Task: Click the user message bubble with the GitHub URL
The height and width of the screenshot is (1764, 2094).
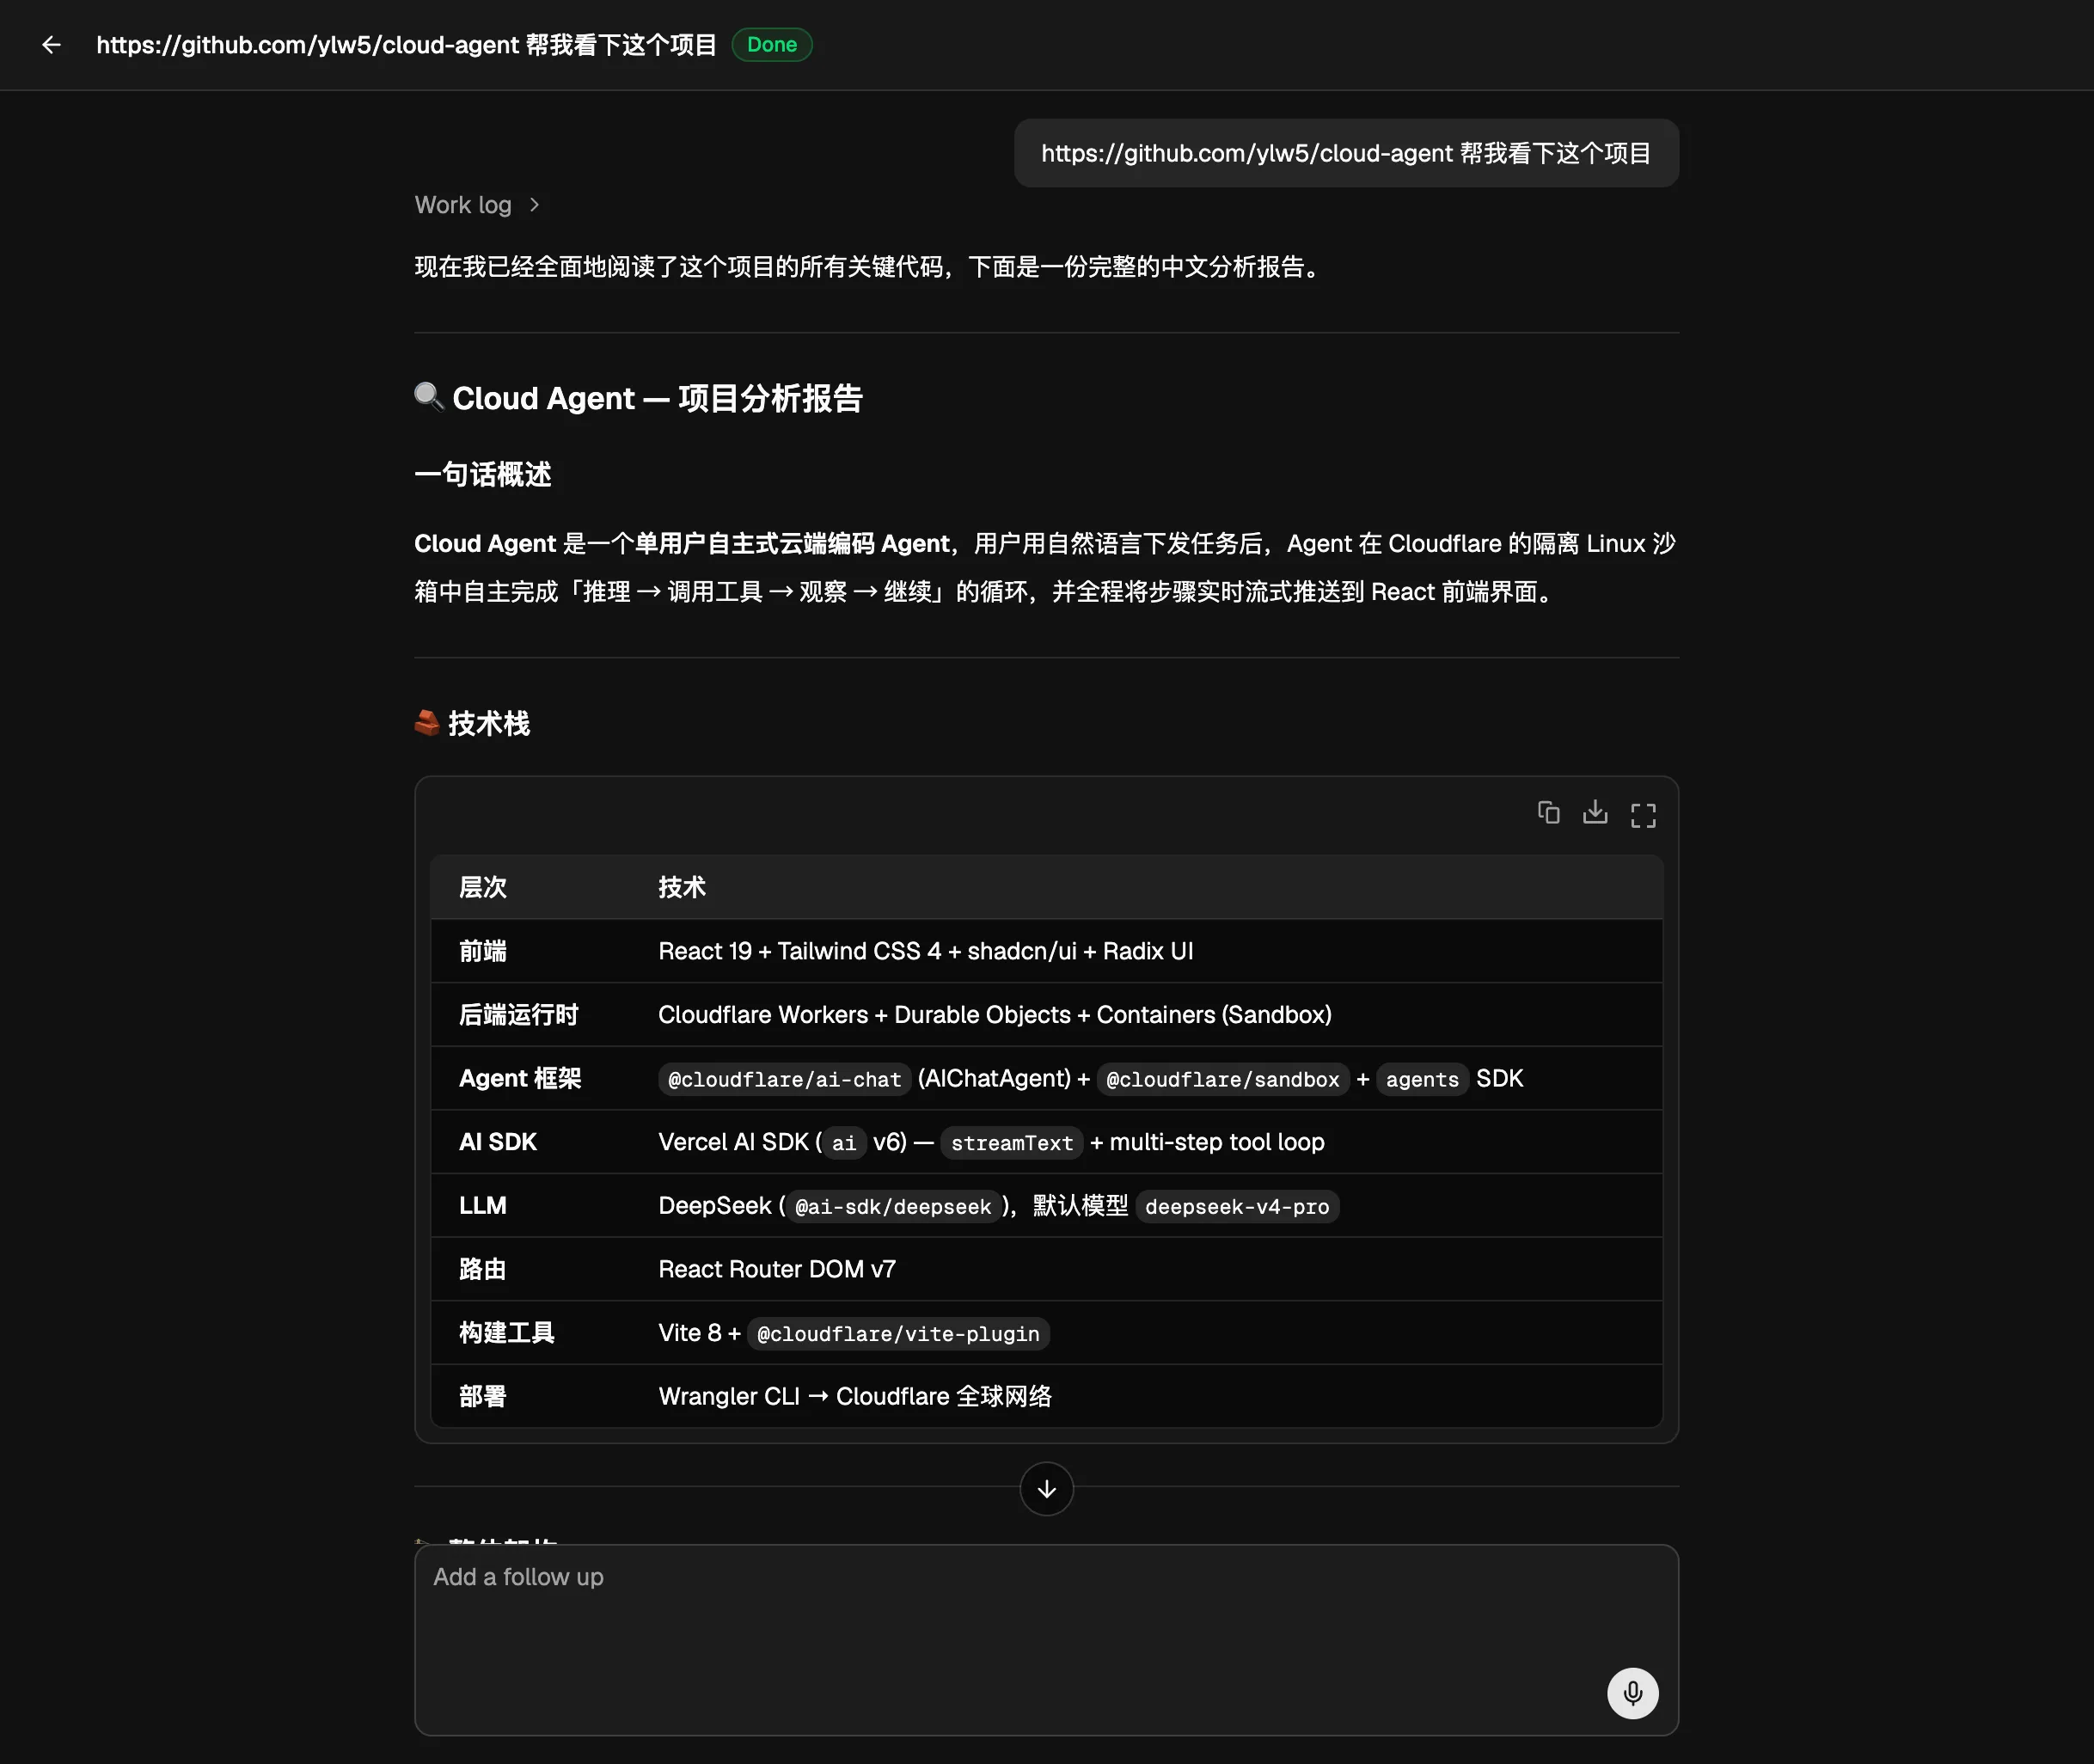Action: click(x=1346, y=153)
